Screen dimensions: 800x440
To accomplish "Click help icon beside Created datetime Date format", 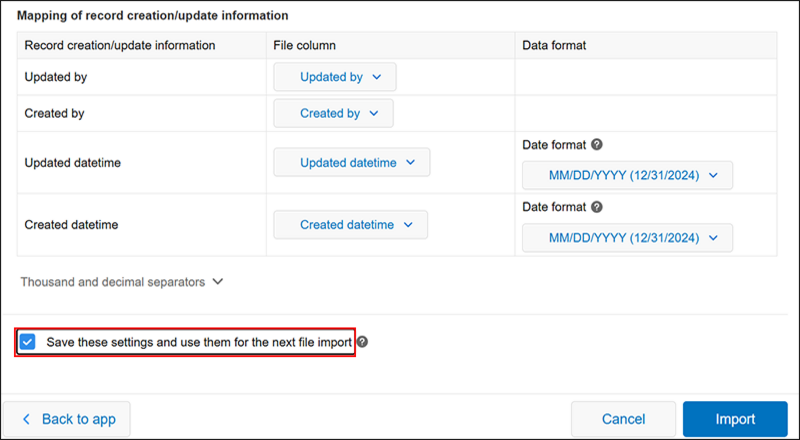I will pos(597,207).
